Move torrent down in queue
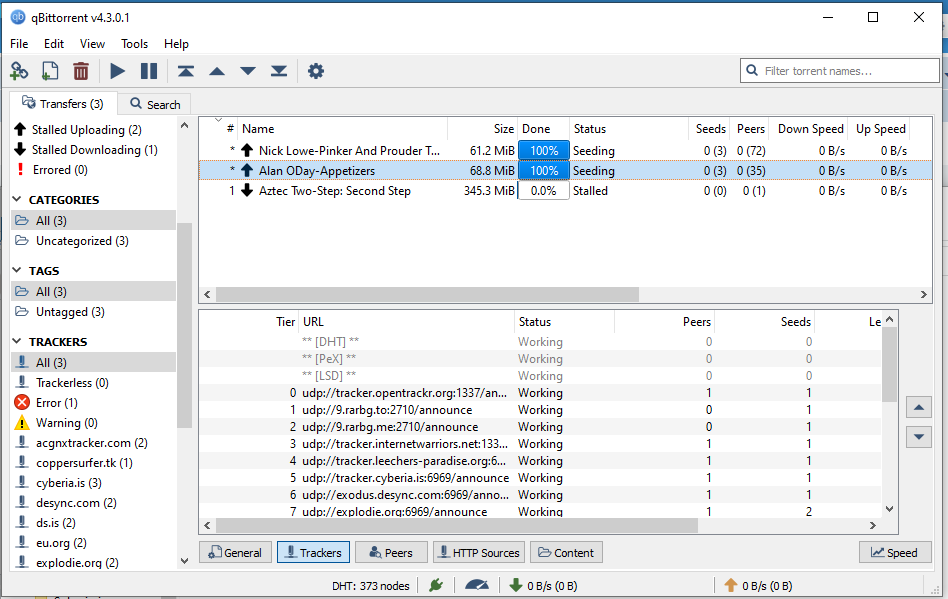This screenshot has height=599, width=948. (248, 71)
